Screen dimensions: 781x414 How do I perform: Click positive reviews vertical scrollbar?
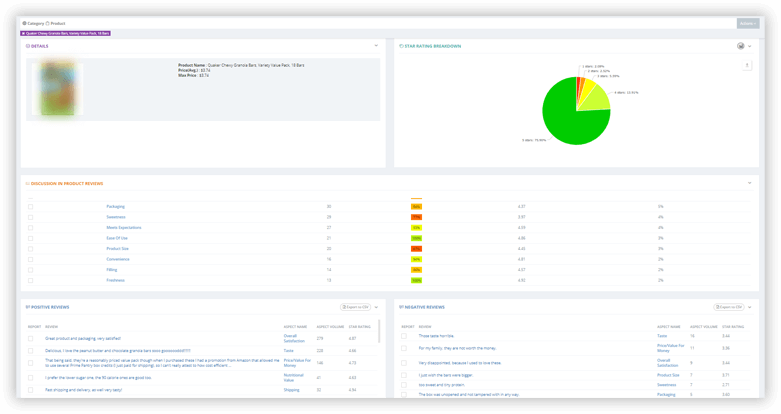pos(380,331)
